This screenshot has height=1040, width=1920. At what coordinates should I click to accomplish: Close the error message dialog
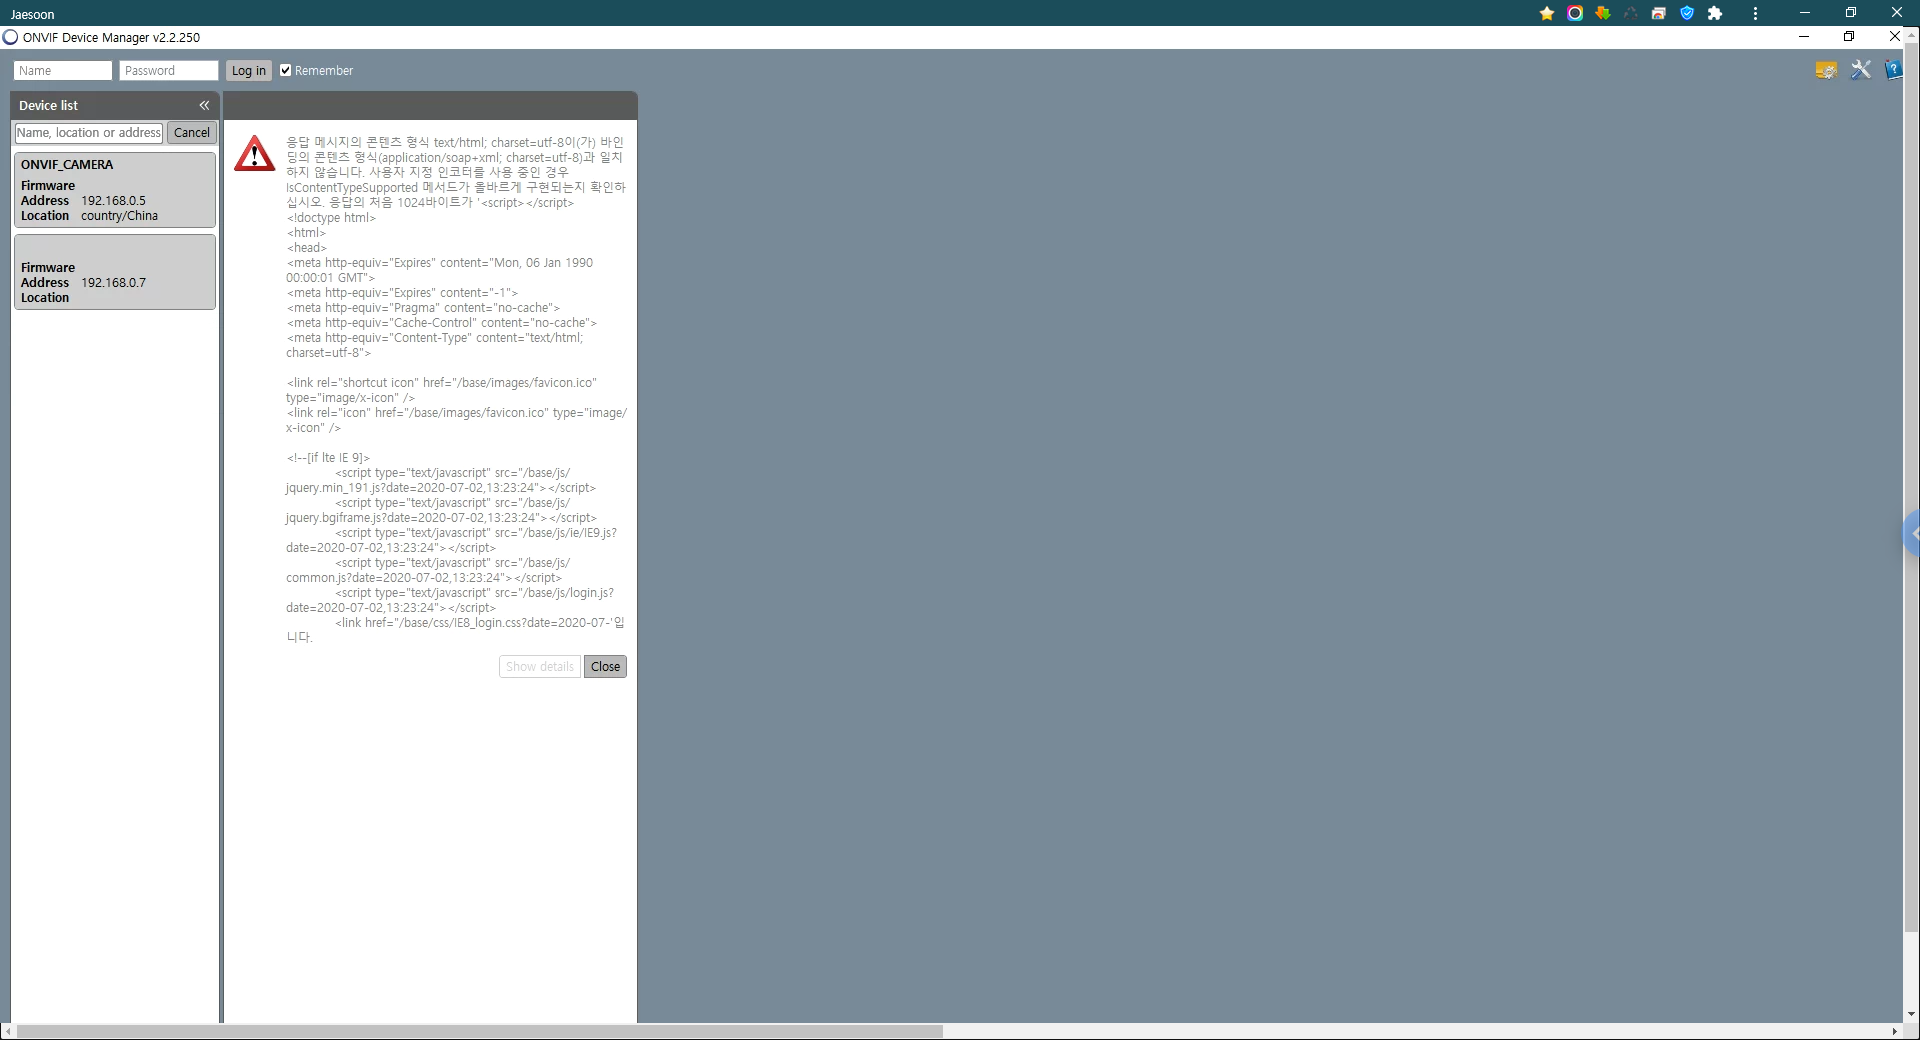pos(605,667)
